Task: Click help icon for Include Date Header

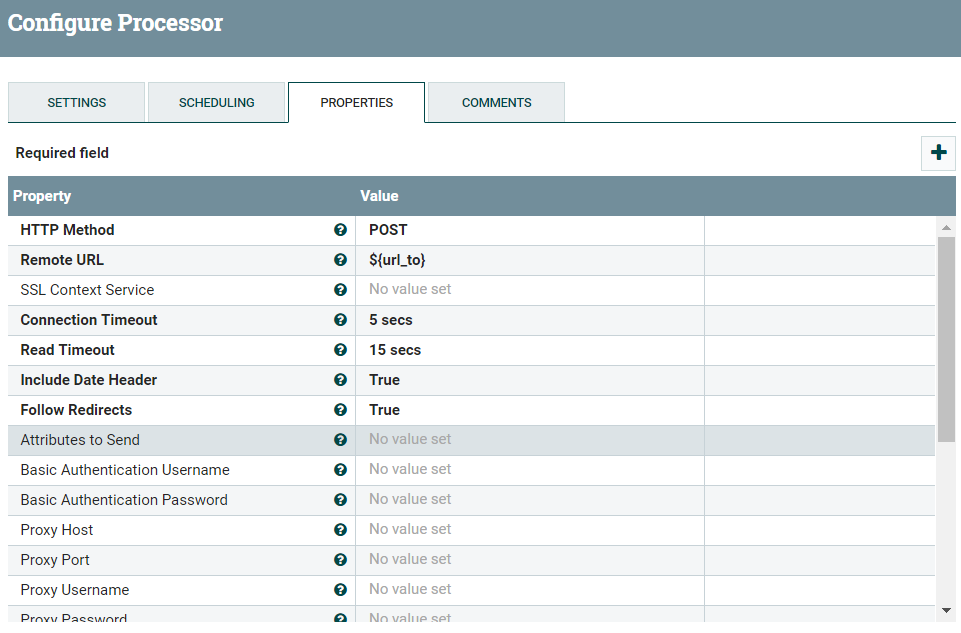Action: 340,380
